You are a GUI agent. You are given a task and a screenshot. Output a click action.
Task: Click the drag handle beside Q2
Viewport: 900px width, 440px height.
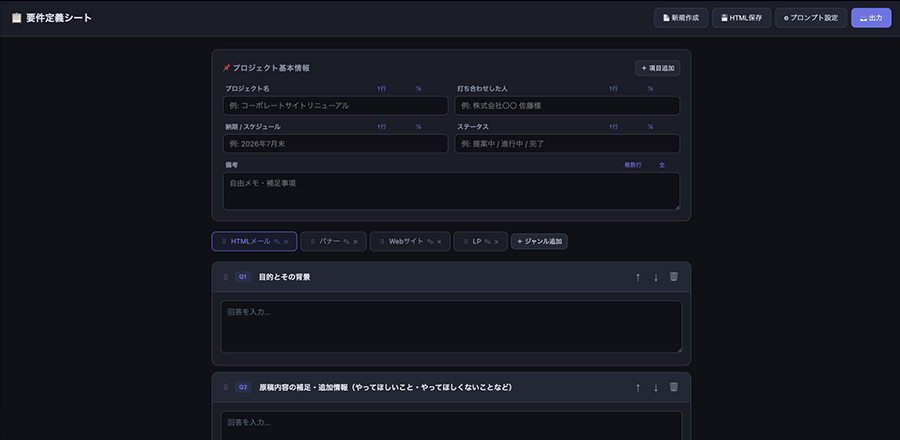[x=226, y=387]
